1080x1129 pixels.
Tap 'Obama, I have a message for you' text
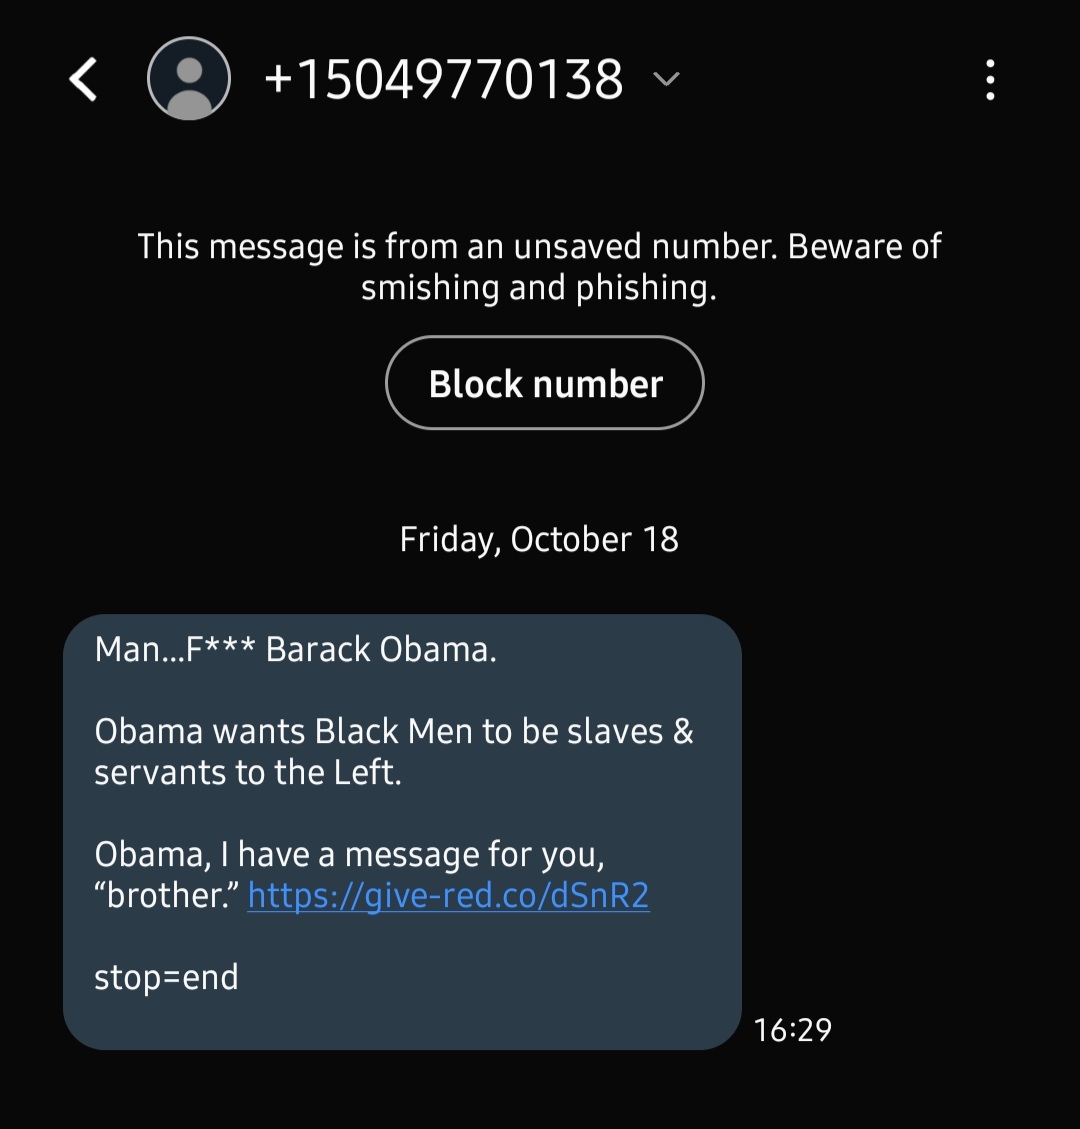[349, 855]
